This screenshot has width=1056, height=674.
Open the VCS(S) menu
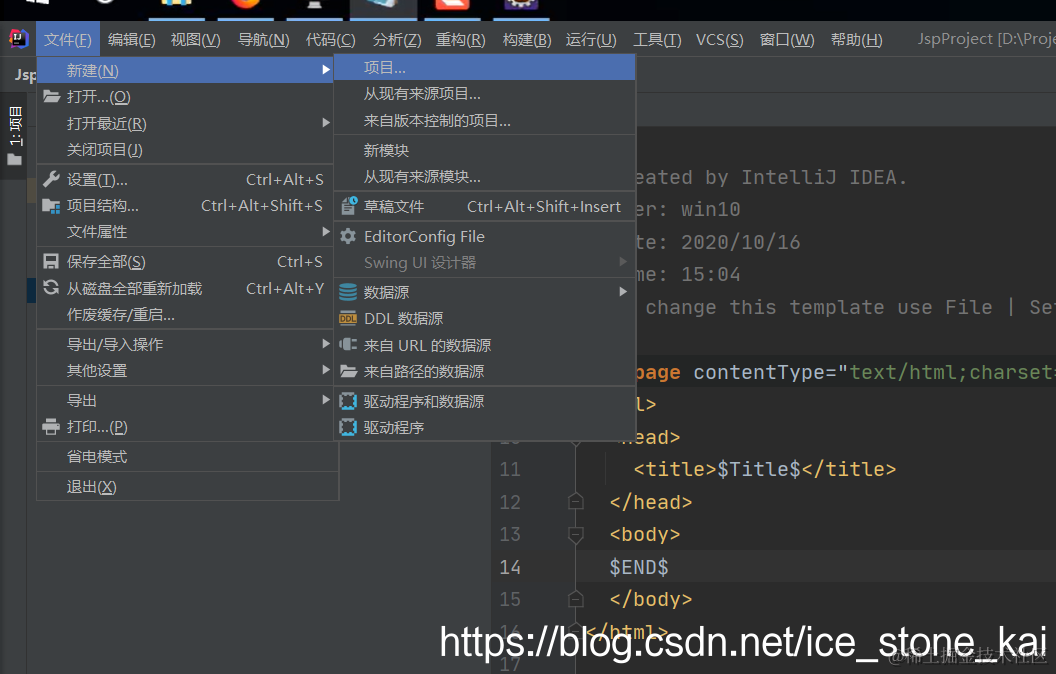click(x=719, y=40)
